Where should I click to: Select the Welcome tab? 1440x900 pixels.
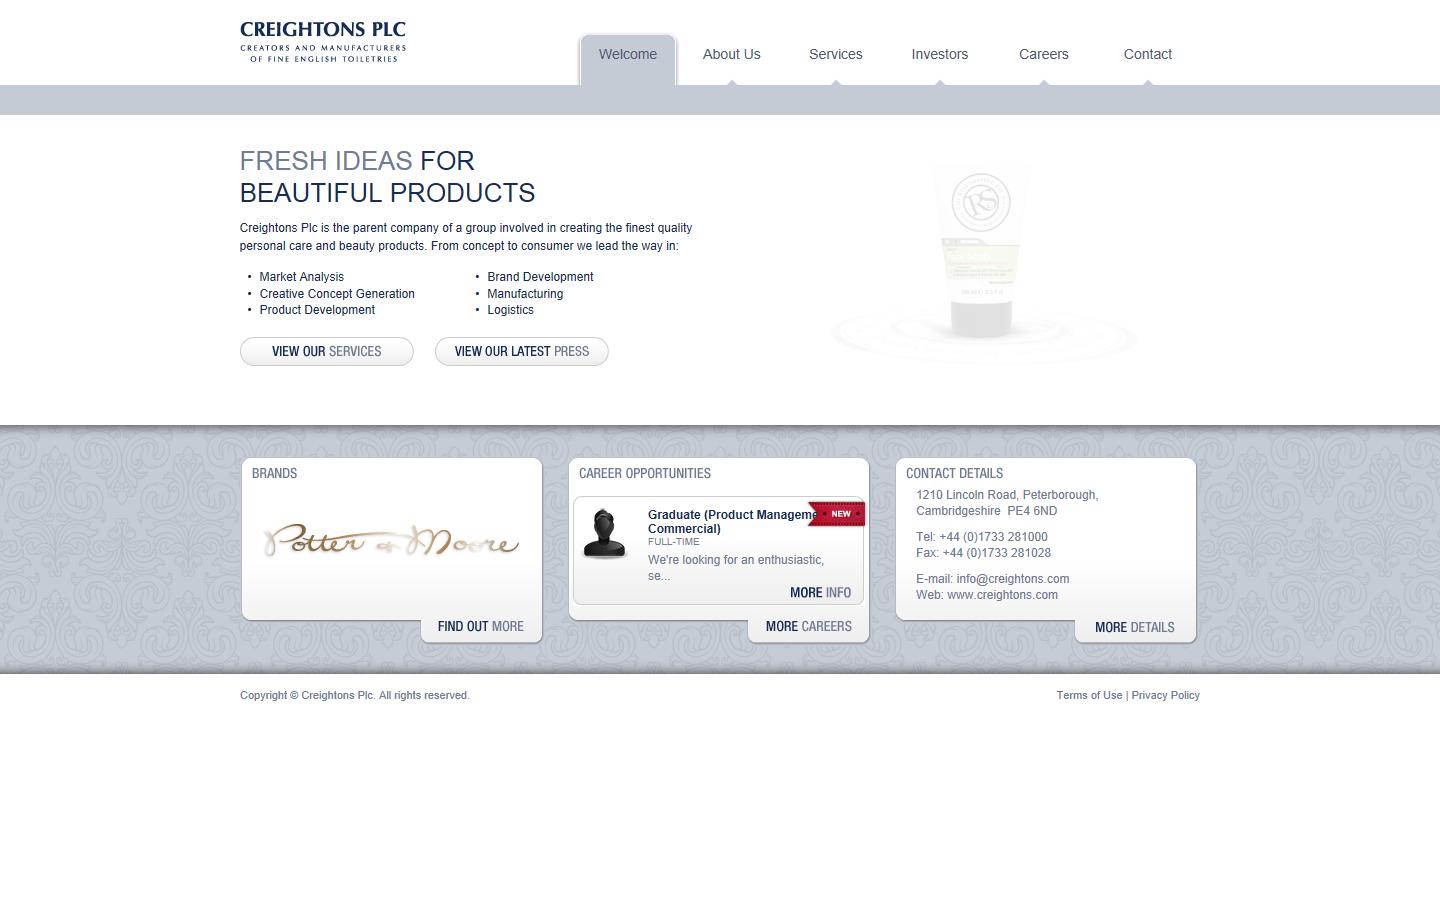pyautogui.click(x=627, y=55)
